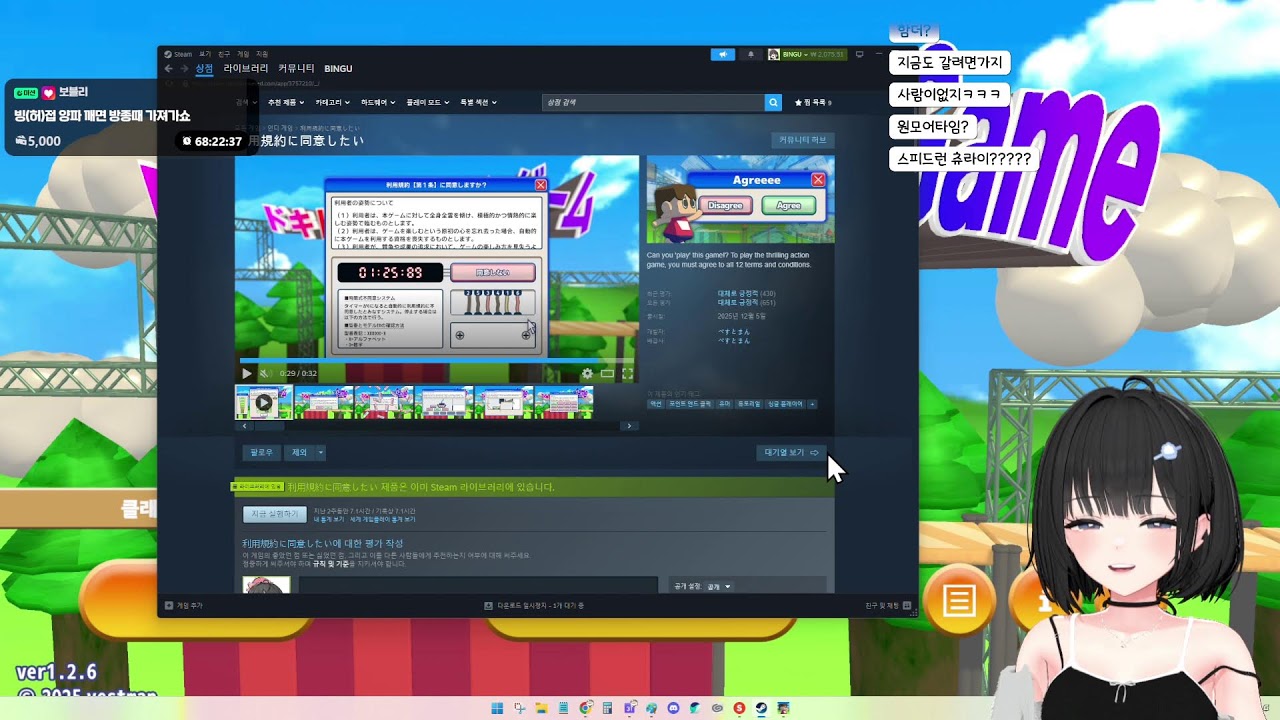Click the 액션 tag
1280x720 pixels.
click(656, 404)
